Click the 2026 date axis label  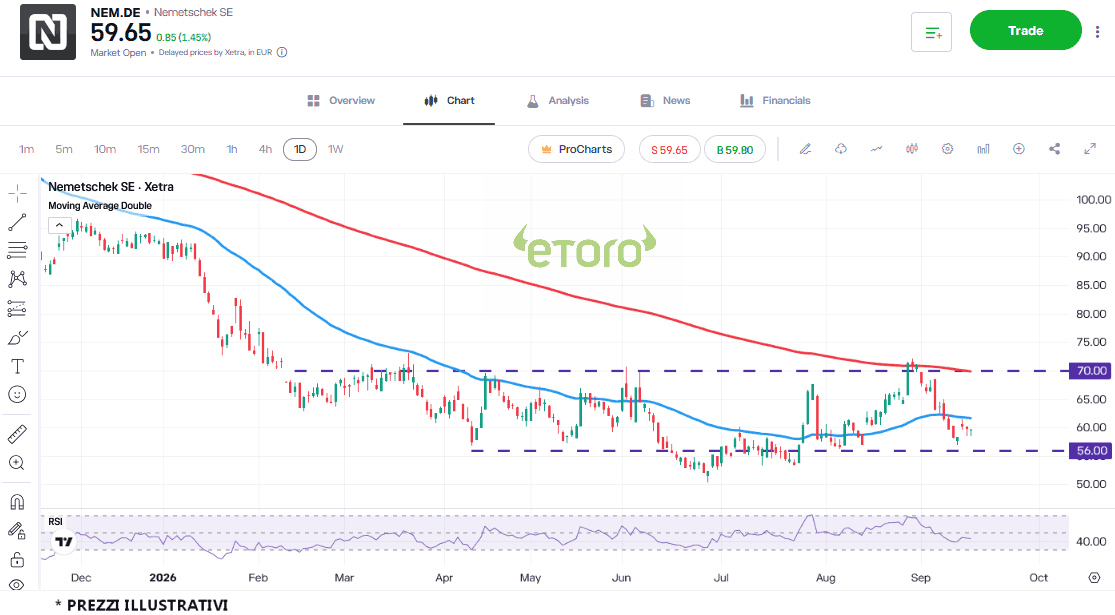click(x=163, y=577)
